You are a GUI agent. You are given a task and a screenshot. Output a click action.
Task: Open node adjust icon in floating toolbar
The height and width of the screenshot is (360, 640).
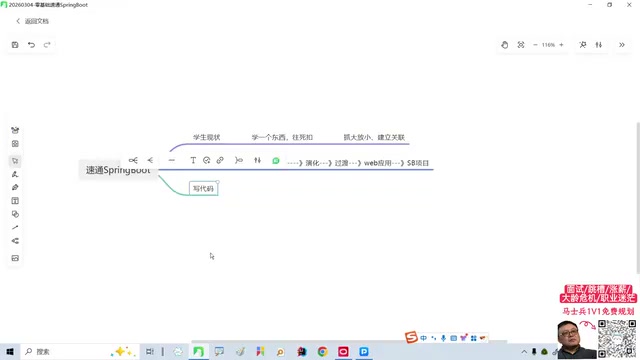tap(257, 160)
